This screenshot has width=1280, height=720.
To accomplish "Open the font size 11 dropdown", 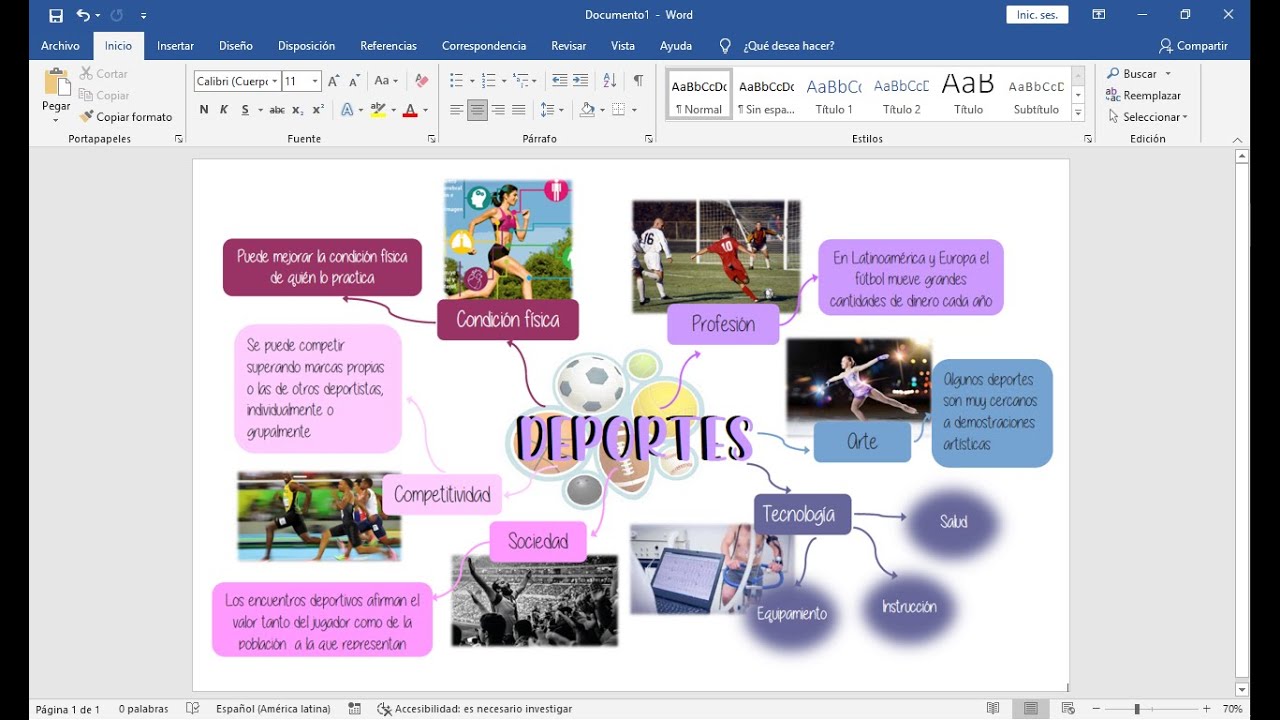I will (315, 81).
